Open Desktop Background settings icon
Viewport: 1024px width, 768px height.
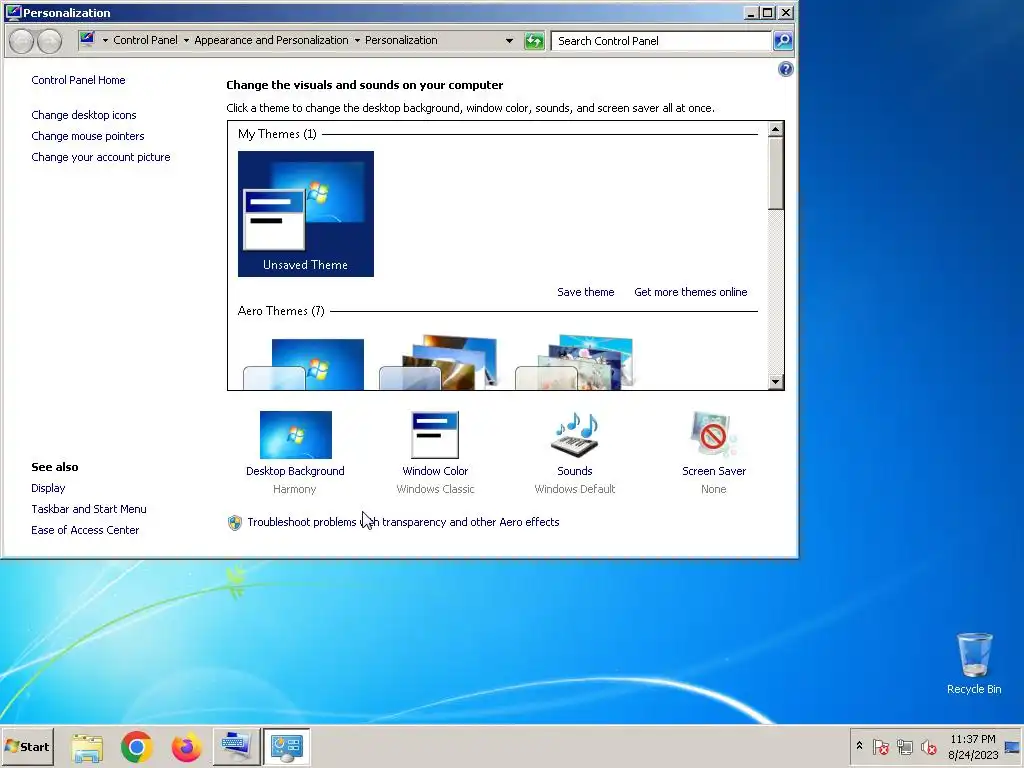(x=295, y=435)
